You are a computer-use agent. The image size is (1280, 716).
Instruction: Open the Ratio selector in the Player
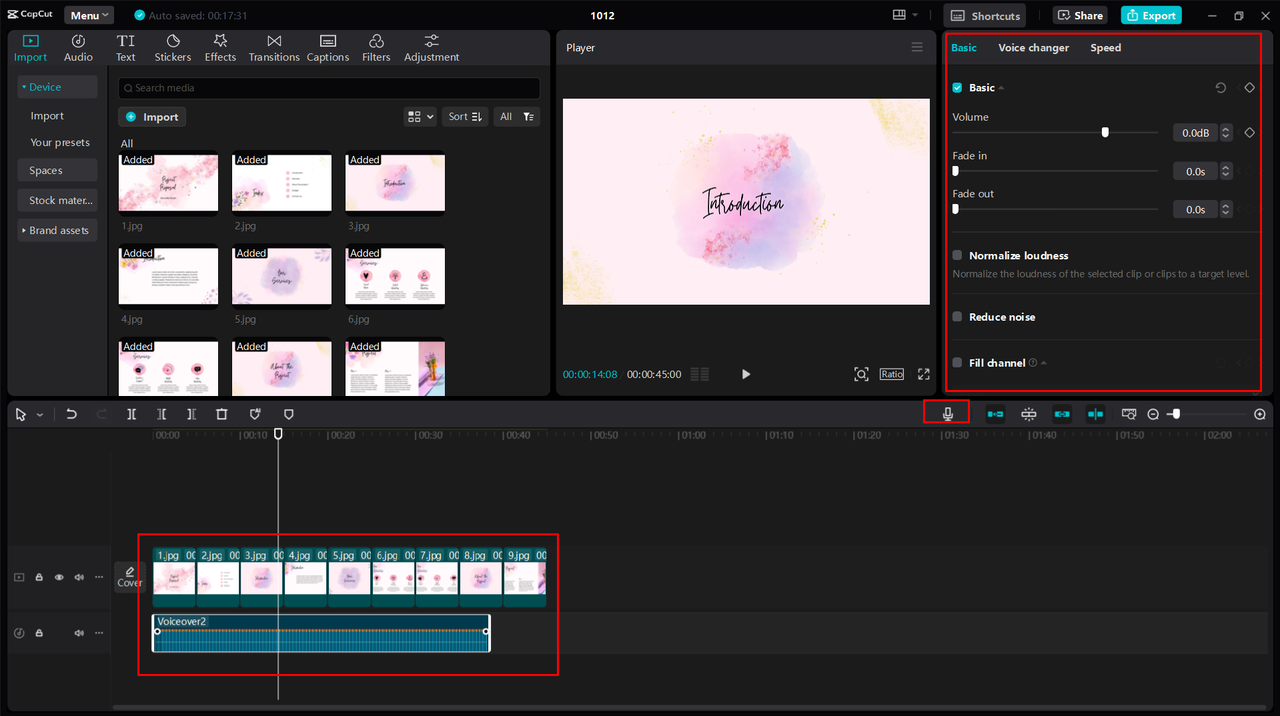point(892,374)
